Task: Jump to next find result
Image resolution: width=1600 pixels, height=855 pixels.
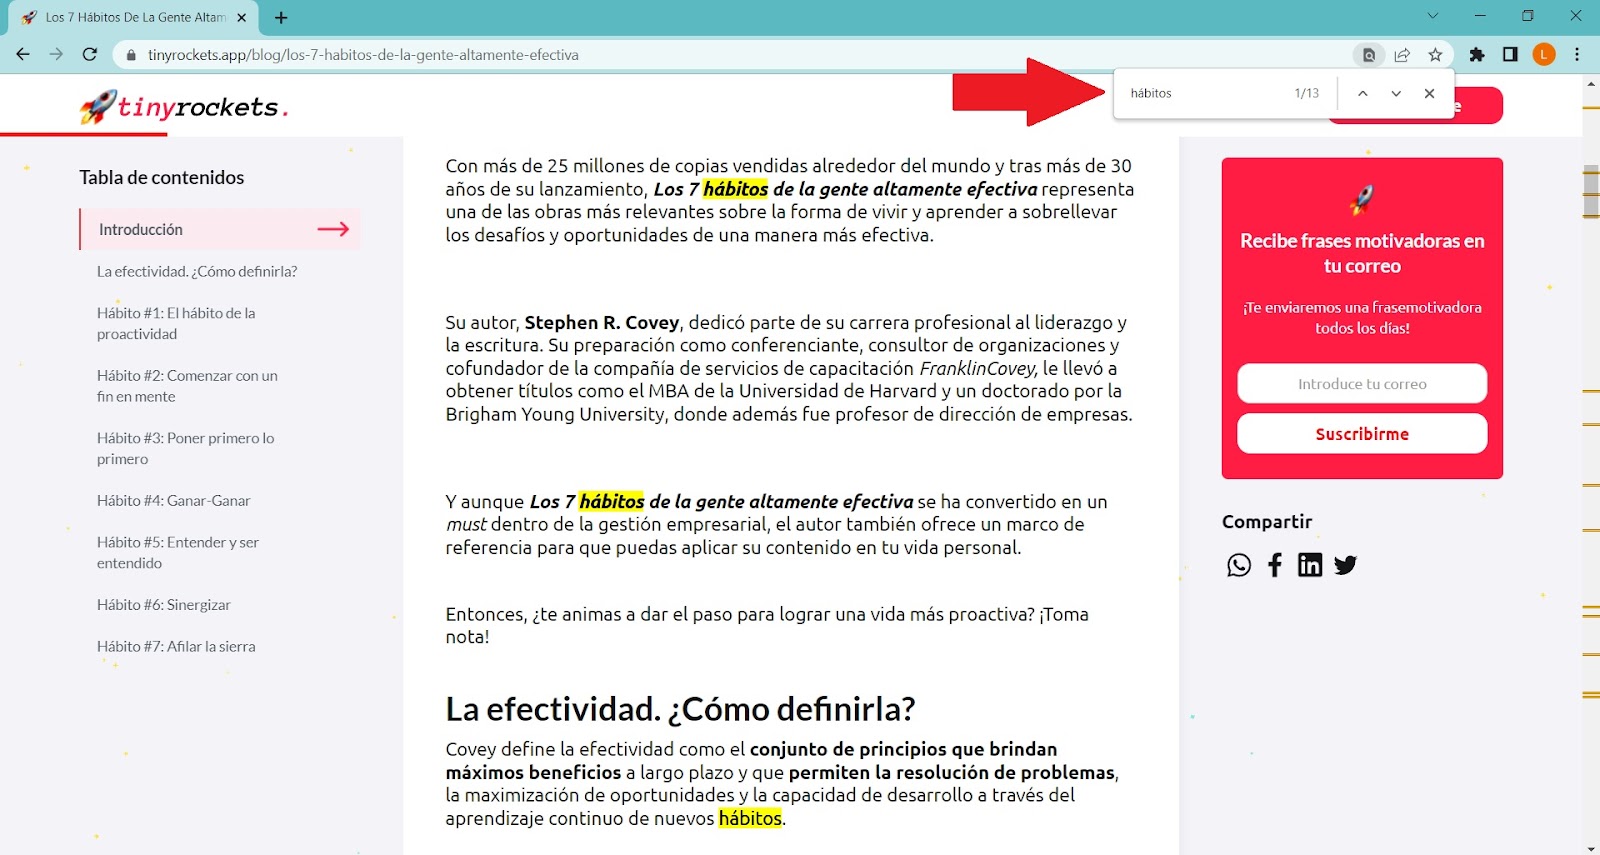Action: [1396, 93]
